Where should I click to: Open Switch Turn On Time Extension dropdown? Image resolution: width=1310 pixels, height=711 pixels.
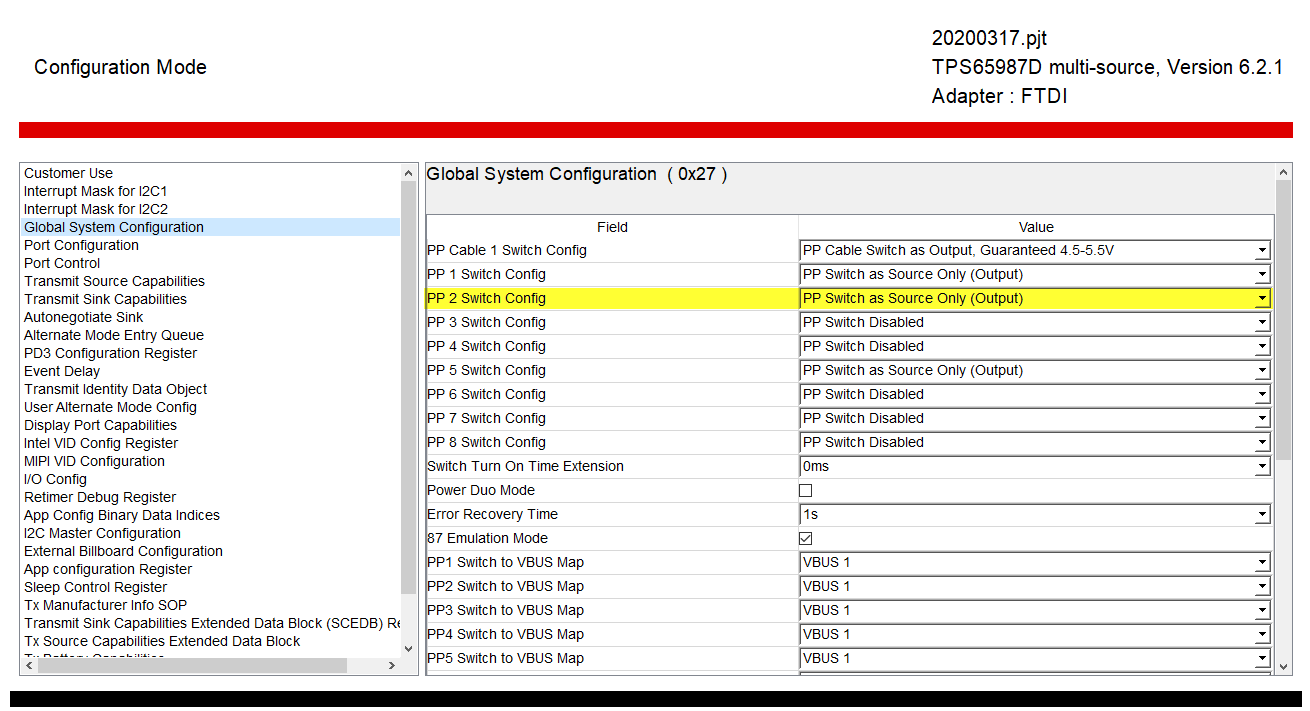click(1035, 466)
